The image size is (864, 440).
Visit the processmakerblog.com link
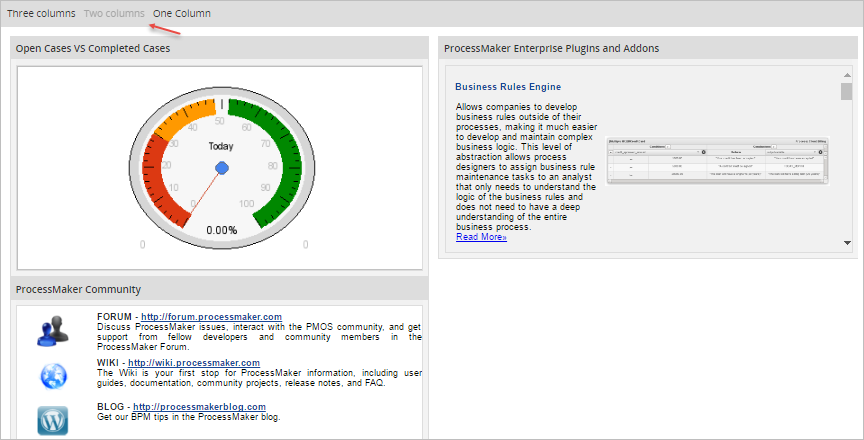coord(199,407)
